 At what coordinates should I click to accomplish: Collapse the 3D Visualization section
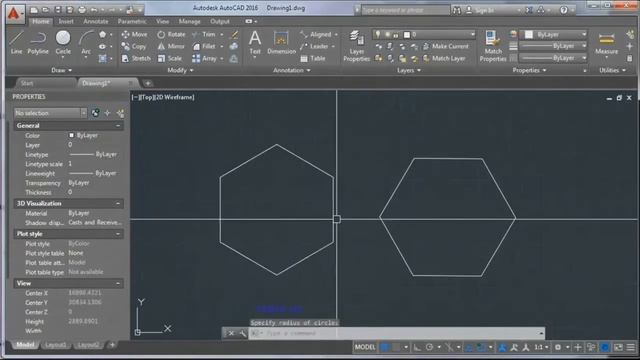(x=118, y=203)
